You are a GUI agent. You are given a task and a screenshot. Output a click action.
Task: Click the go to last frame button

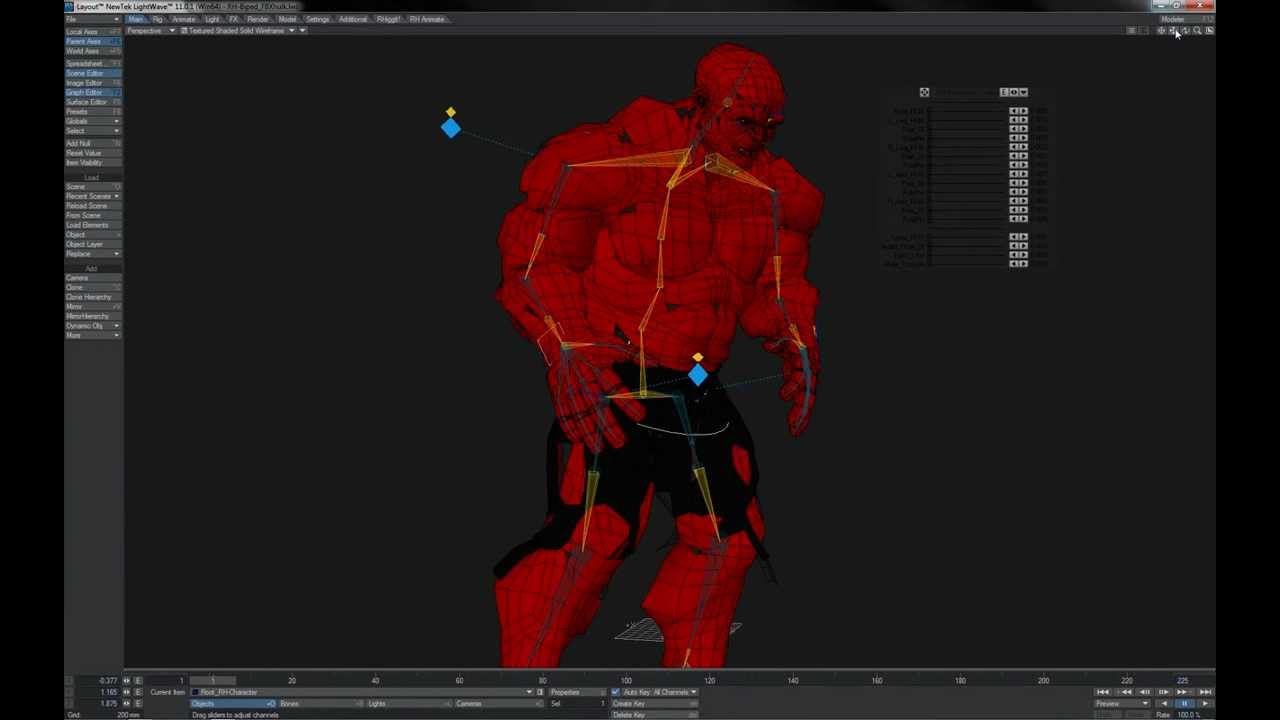tap(1205, 692)
